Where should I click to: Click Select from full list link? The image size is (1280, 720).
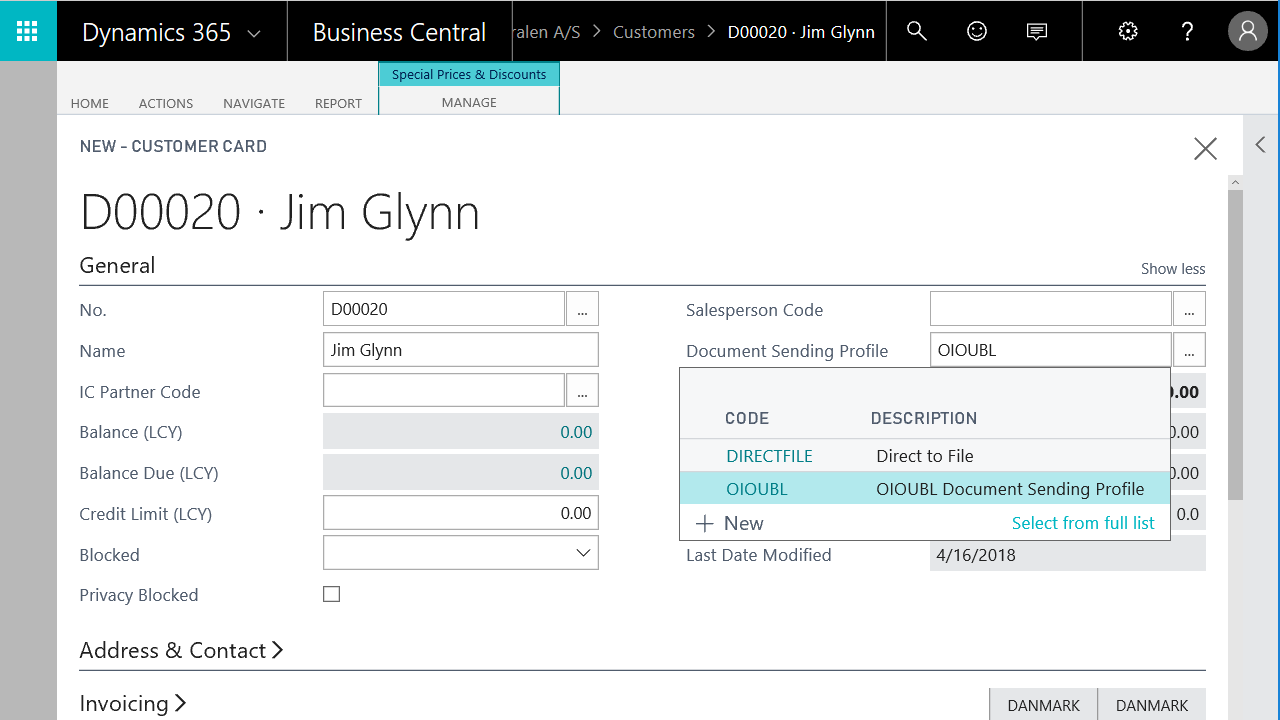point(1083,523)
